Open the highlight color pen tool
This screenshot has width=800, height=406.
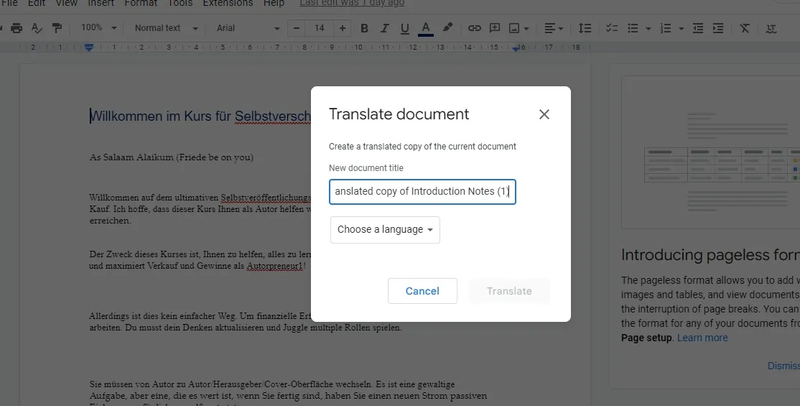[x=447, y=28]
